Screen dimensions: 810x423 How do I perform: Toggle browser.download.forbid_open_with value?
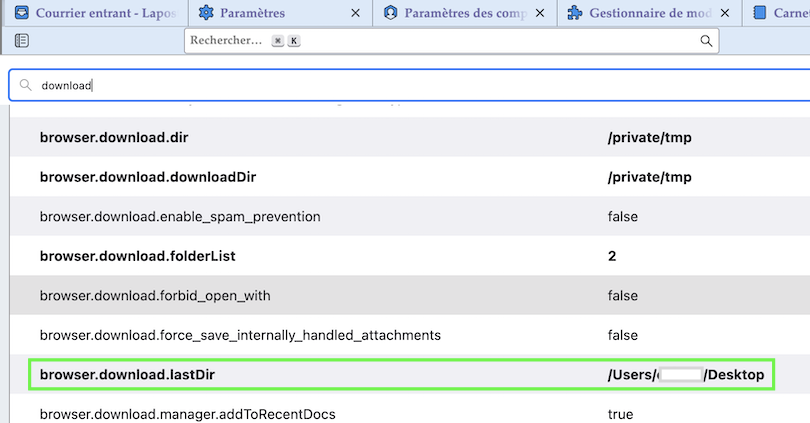tap(622, 296)
